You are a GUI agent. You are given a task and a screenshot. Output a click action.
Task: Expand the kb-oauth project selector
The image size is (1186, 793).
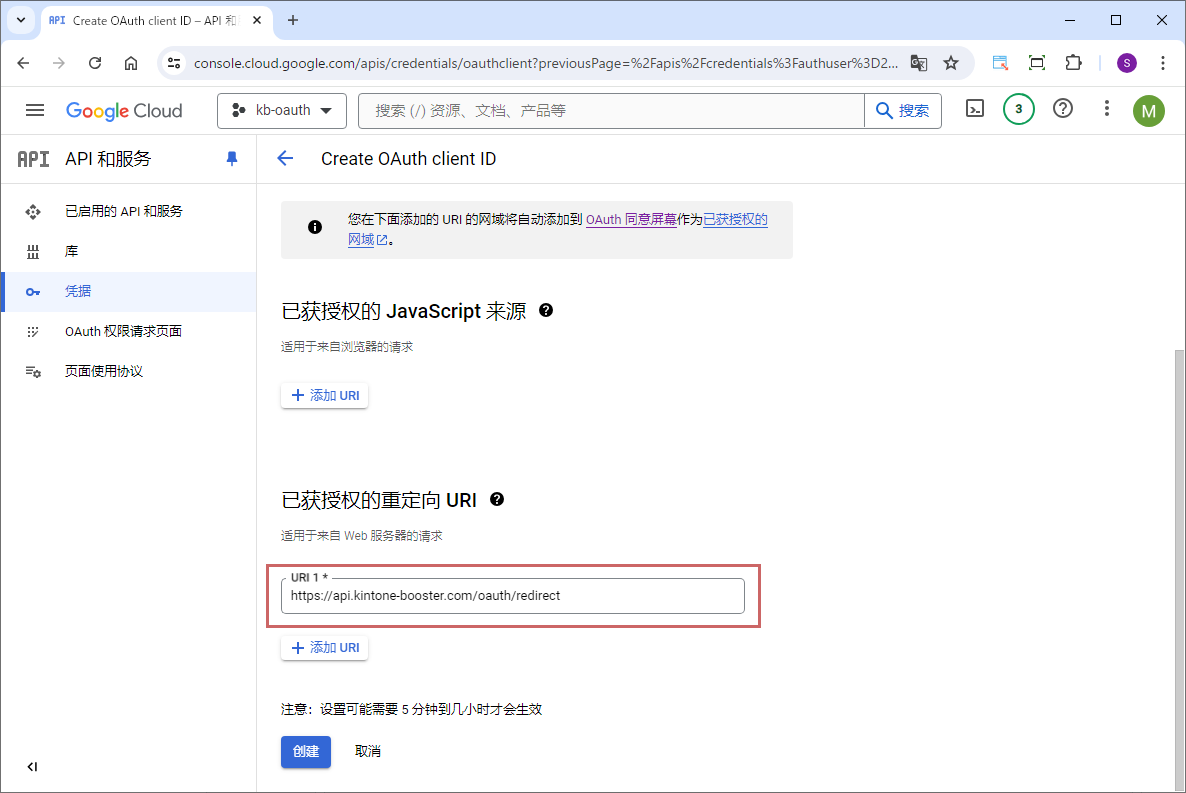282,111
